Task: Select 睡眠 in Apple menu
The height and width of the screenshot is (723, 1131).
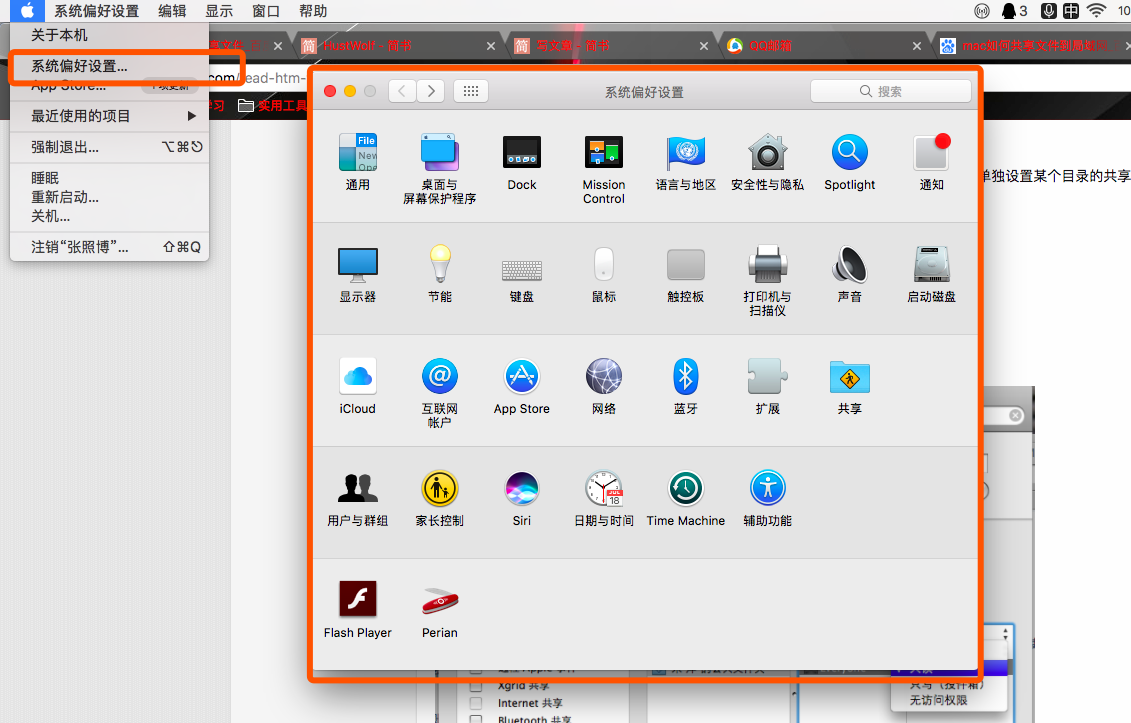Action: (110, 178)
